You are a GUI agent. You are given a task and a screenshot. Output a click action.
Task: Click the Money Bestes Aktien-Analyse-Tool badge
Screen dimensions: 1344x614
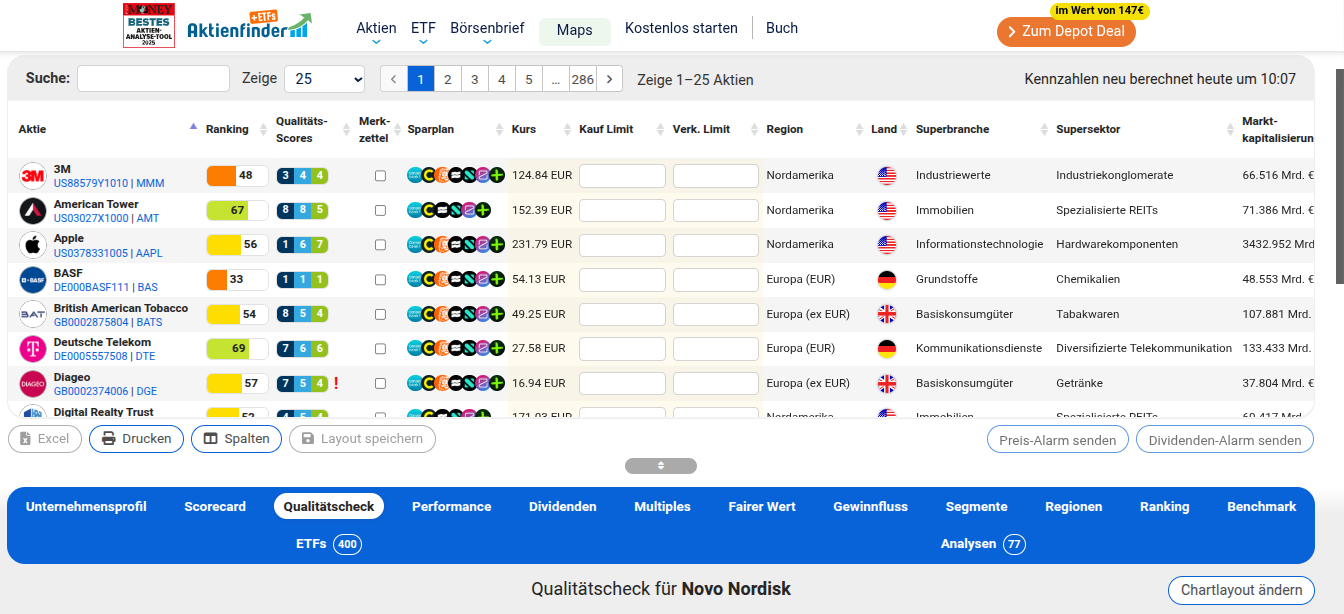coord(149,25)
